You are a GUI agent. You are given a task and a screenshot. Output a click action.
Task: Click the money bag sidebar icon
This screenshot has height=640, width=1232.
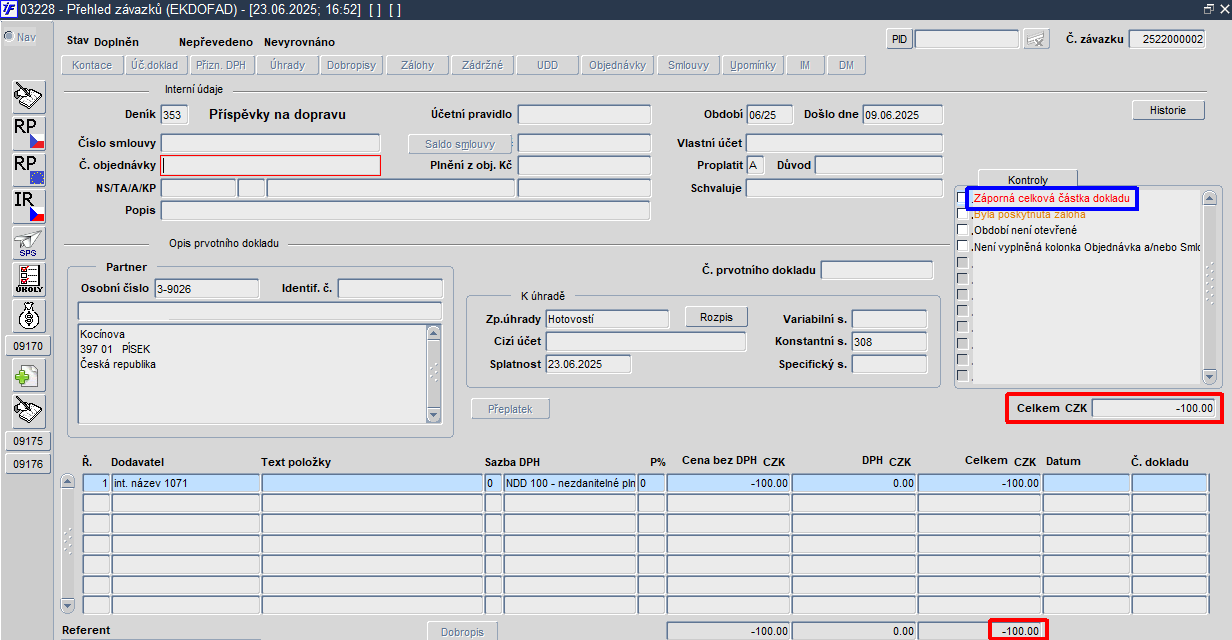coord(29,315)
